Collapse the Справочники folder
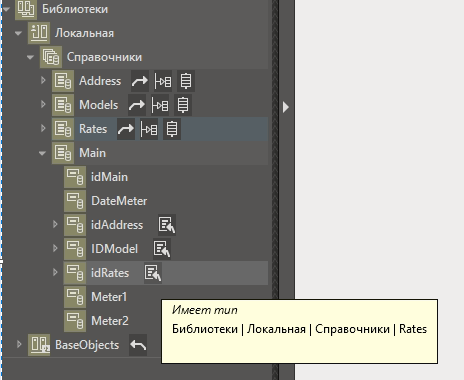464x380 pixels. (30, 57)
